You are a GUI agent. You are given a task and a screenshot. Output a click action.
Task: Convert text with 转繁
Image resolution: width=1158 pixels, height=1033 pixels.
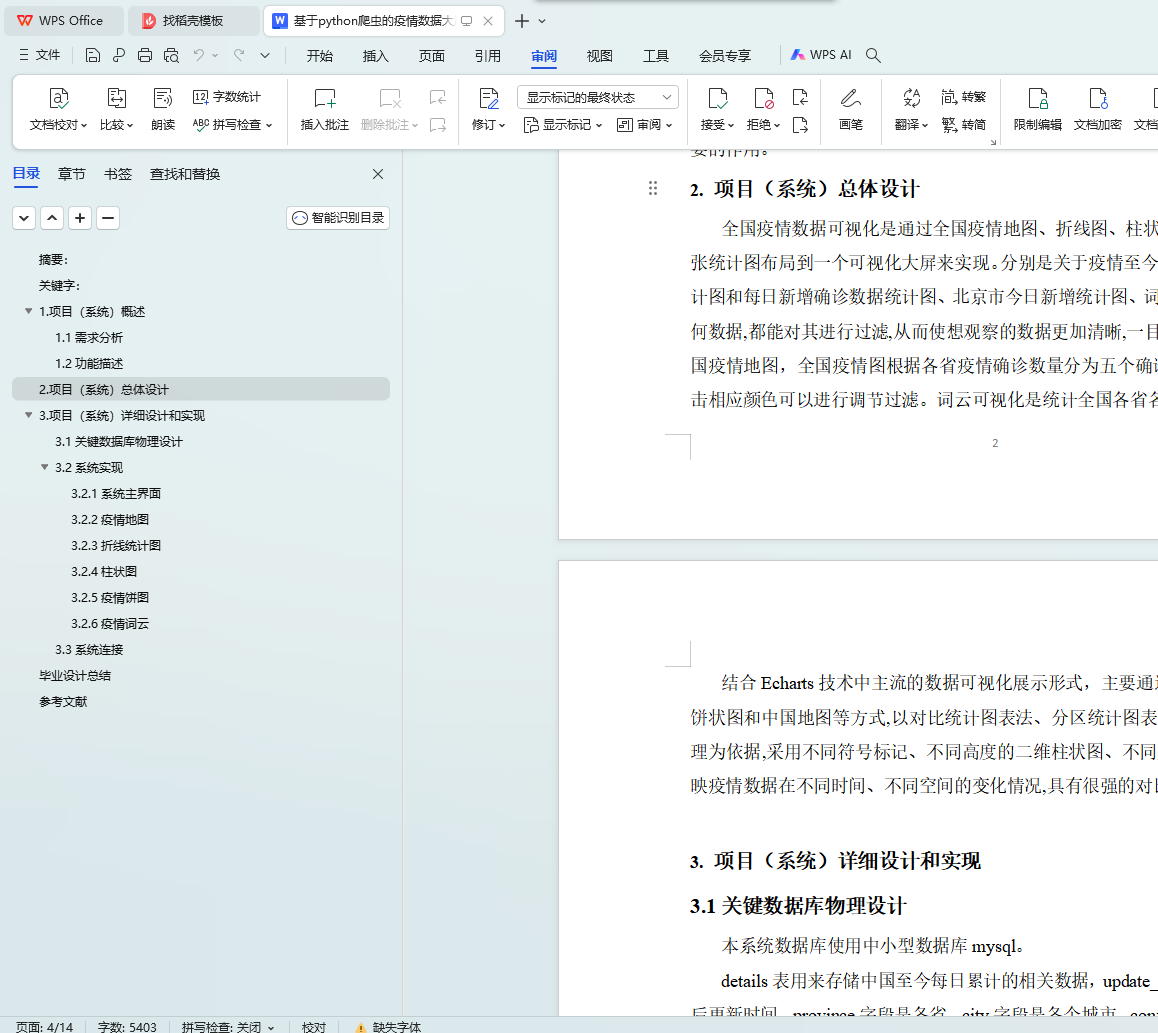964,97
